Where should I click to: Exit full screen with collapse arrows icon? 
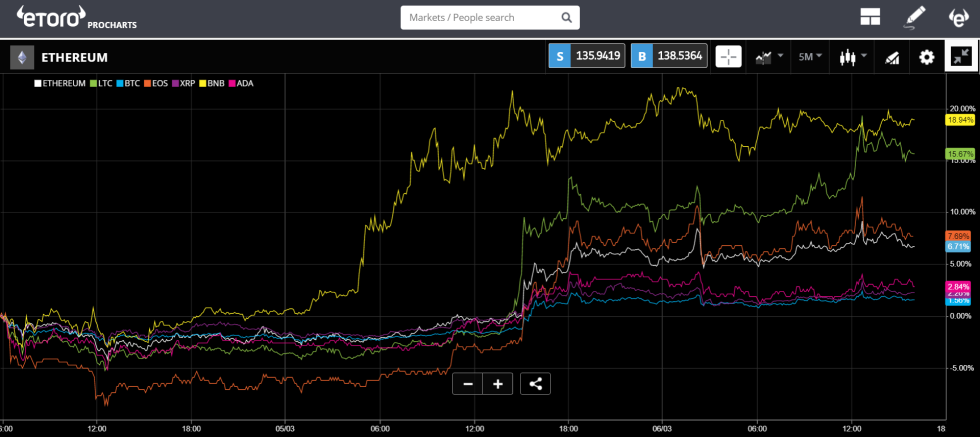click(x=961, y=57)
